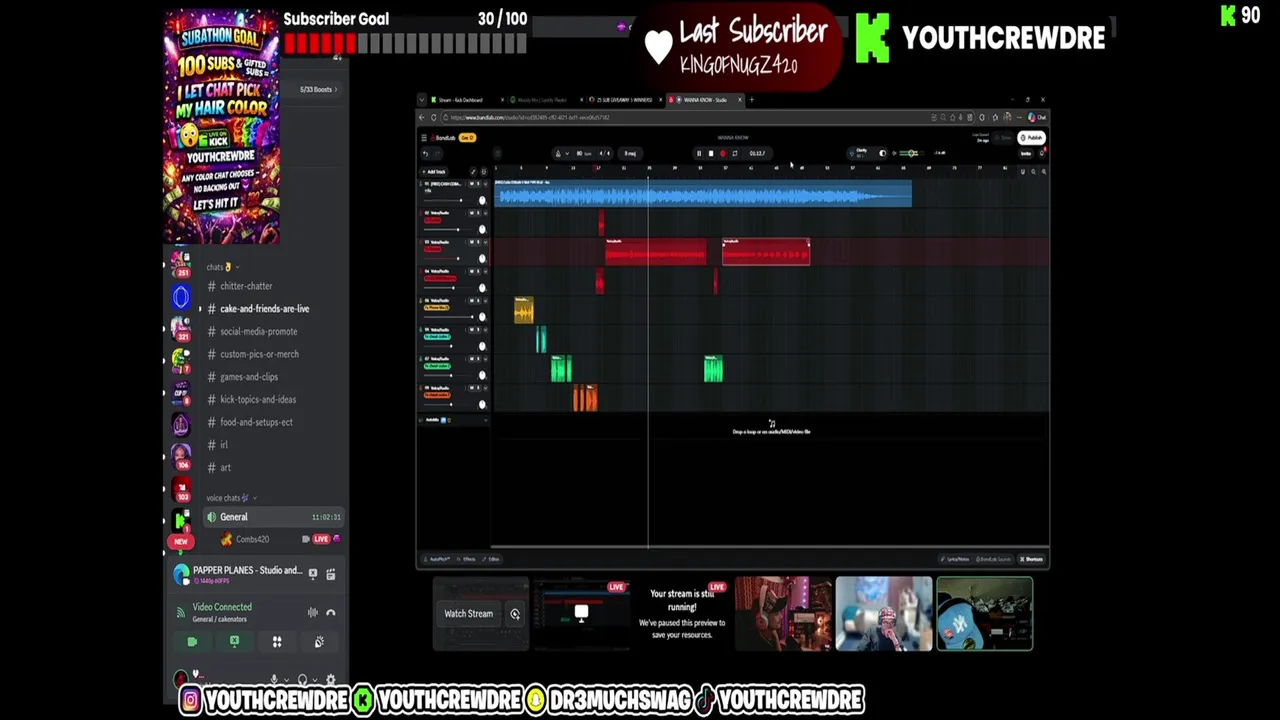Expand track 06 options arrow

(485, 329)
